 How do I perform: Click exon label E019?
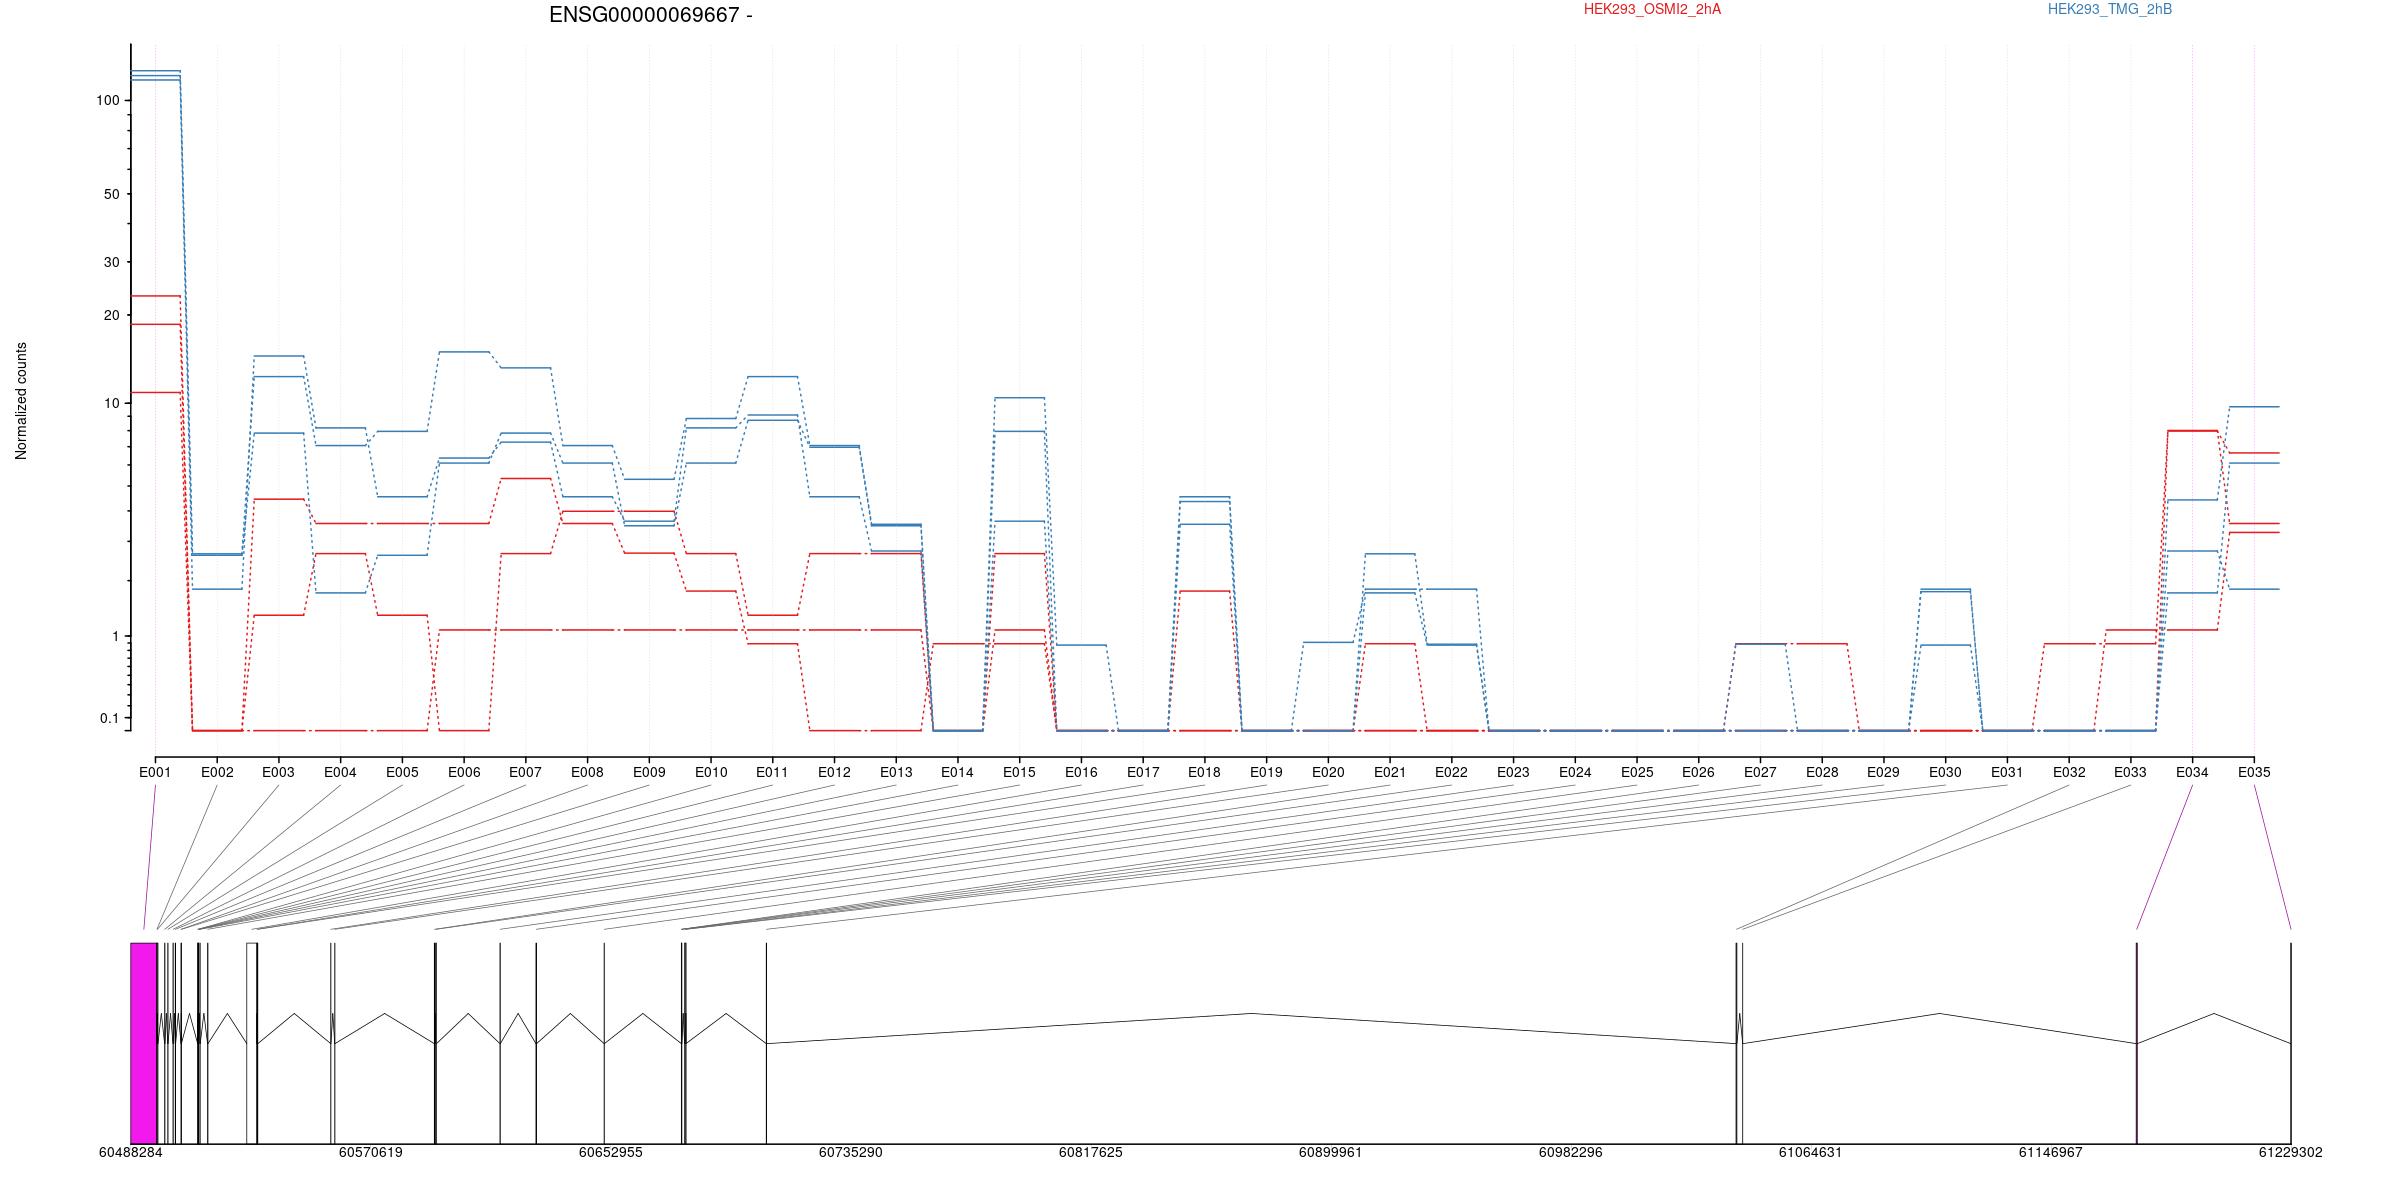point(1266,772)
